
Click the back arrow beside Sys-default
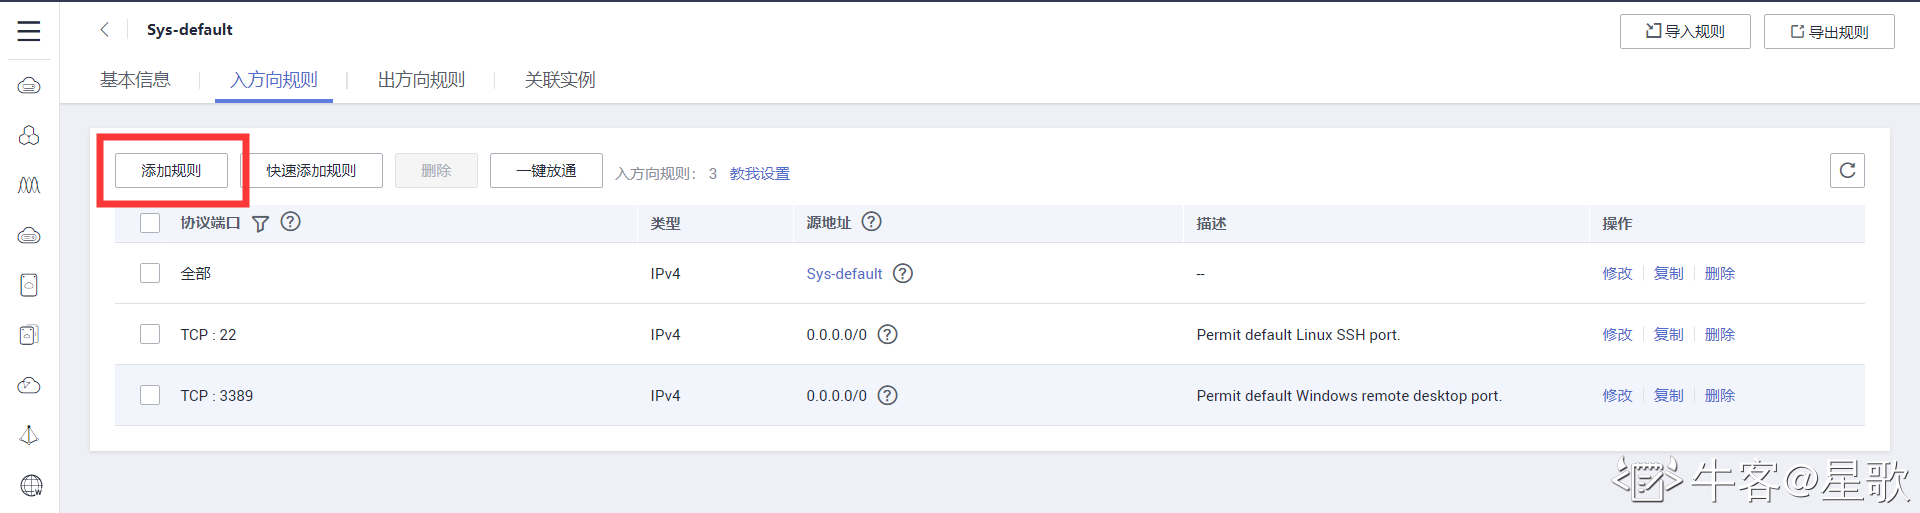pyautogui.click(x=104, y=30)
